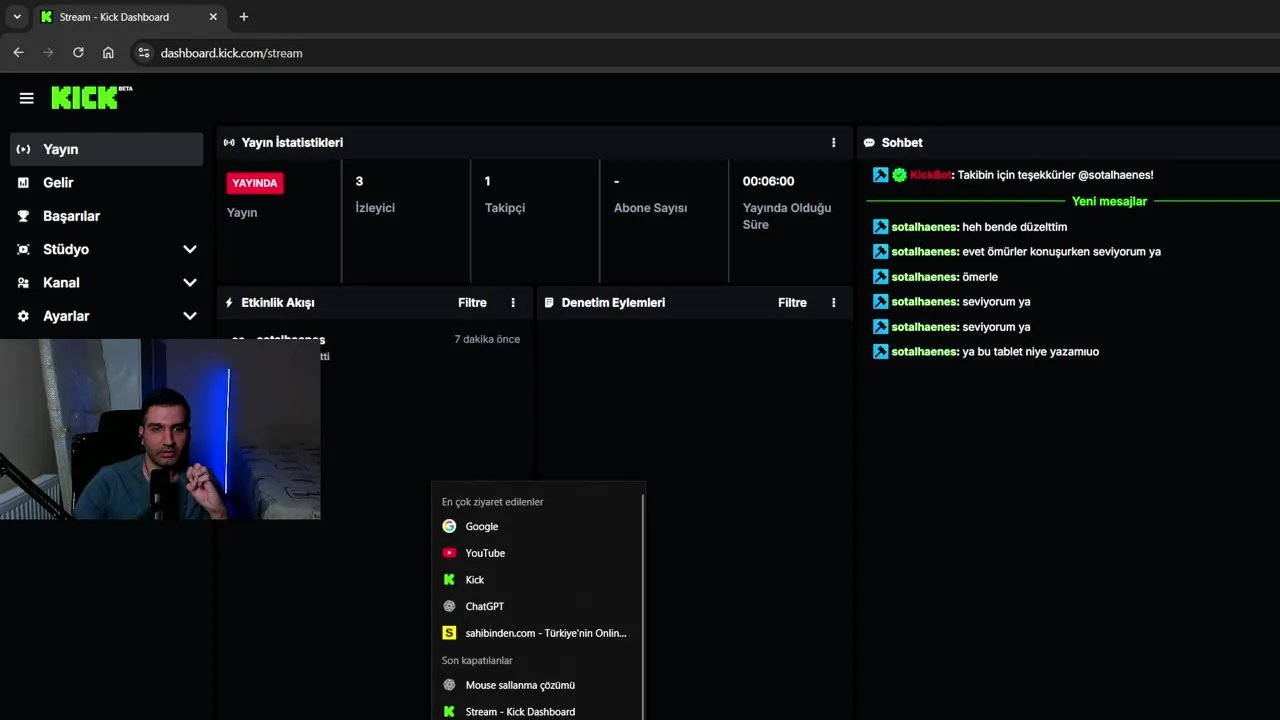Open Etkinlik Akışı three-dot options
Image resolution: width=1280 pixels, height=720 pixels.
click(x=513, y=303)
